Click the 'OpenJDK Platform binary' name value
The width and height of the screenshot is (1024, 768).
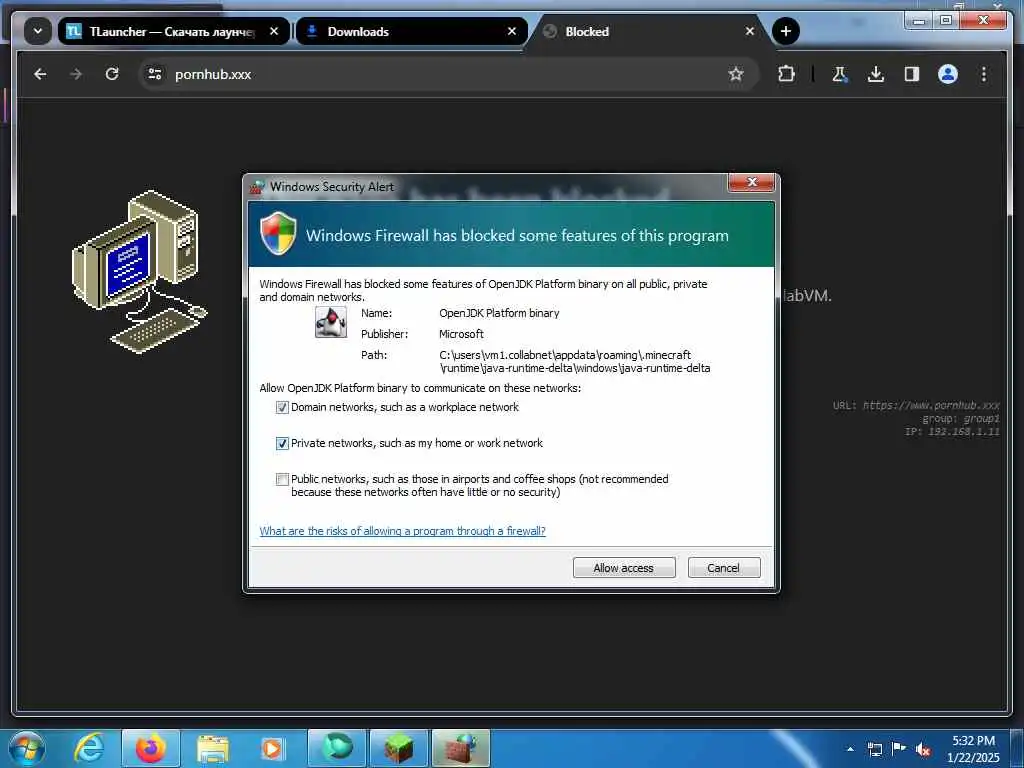click(x=499, y=313)
